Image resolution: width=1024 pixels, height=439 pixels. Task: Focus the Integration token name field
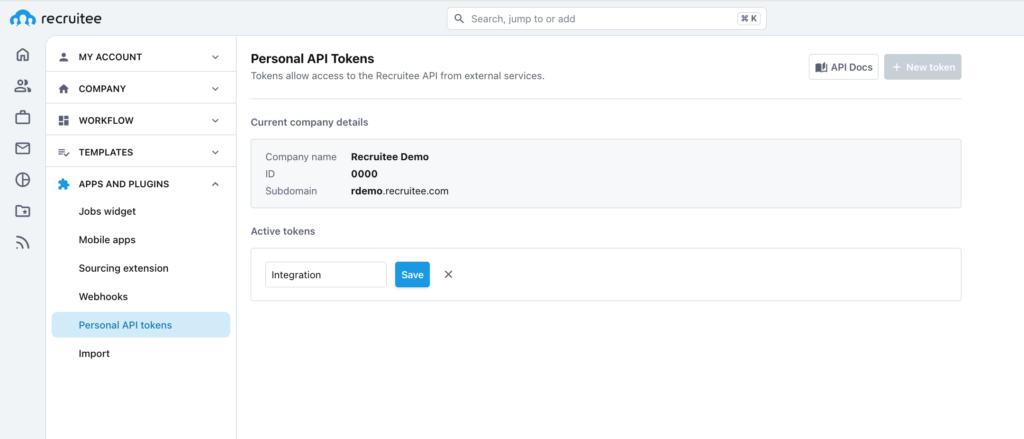[326, 274]
